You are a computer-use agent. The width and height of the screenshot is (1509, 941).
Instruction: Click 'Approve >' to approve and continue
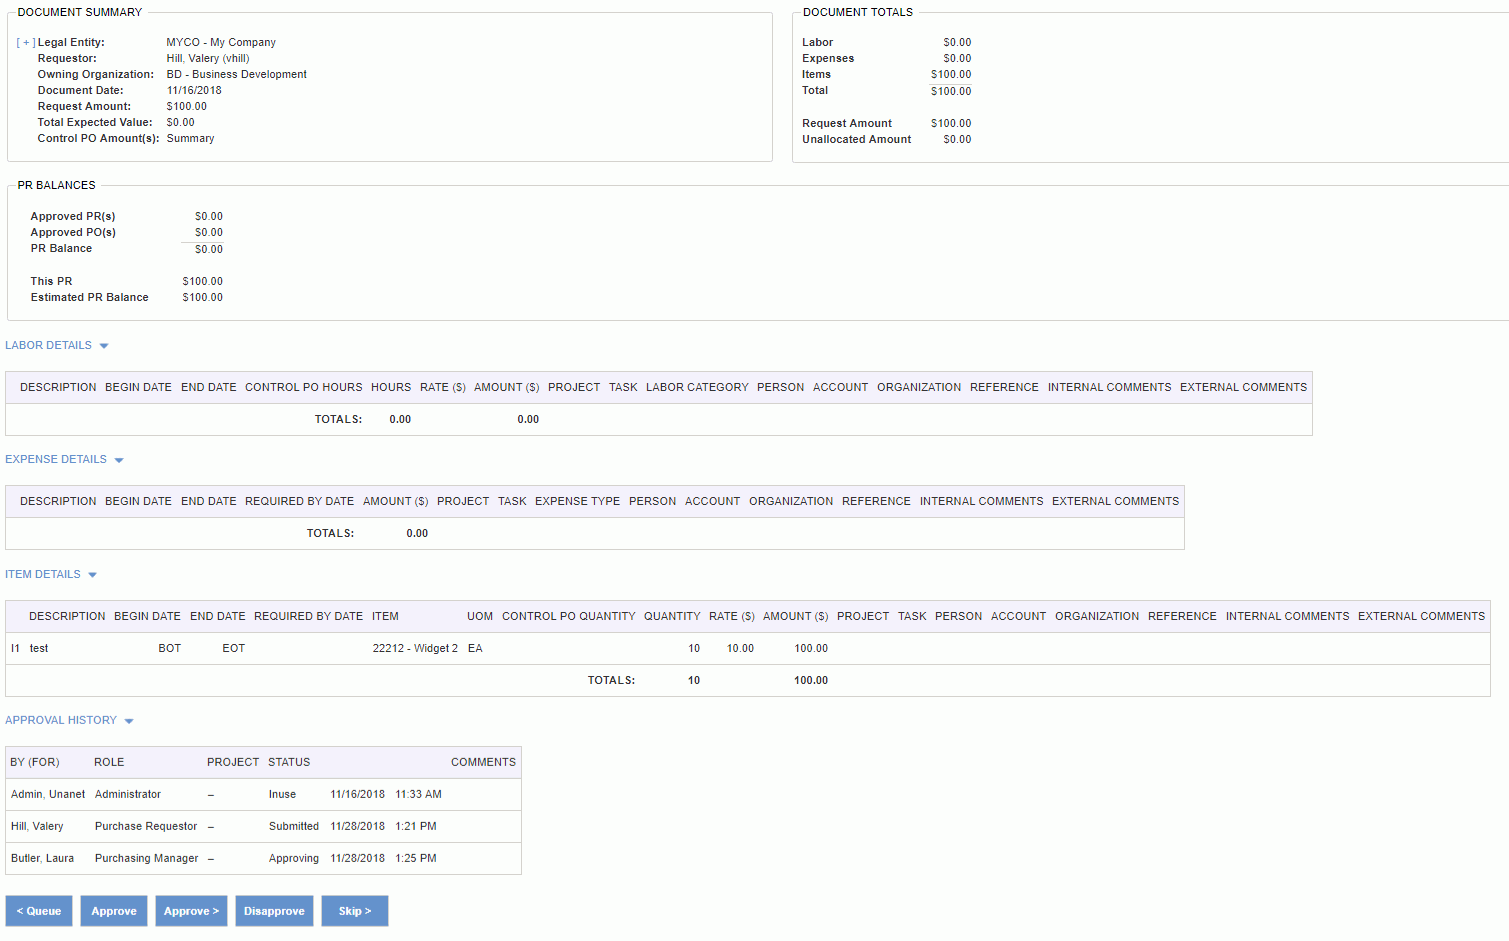click(x=191, y=911)
